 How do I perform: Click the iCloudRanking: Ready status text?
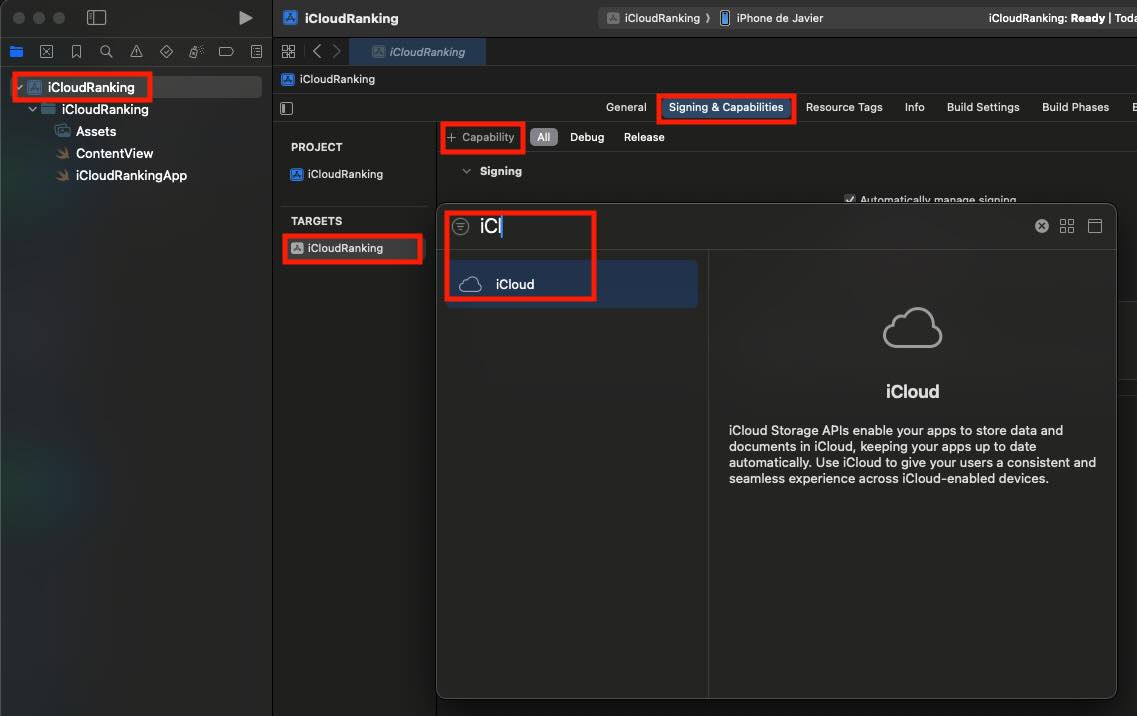pyautogui.click(x=1046, y=18)
